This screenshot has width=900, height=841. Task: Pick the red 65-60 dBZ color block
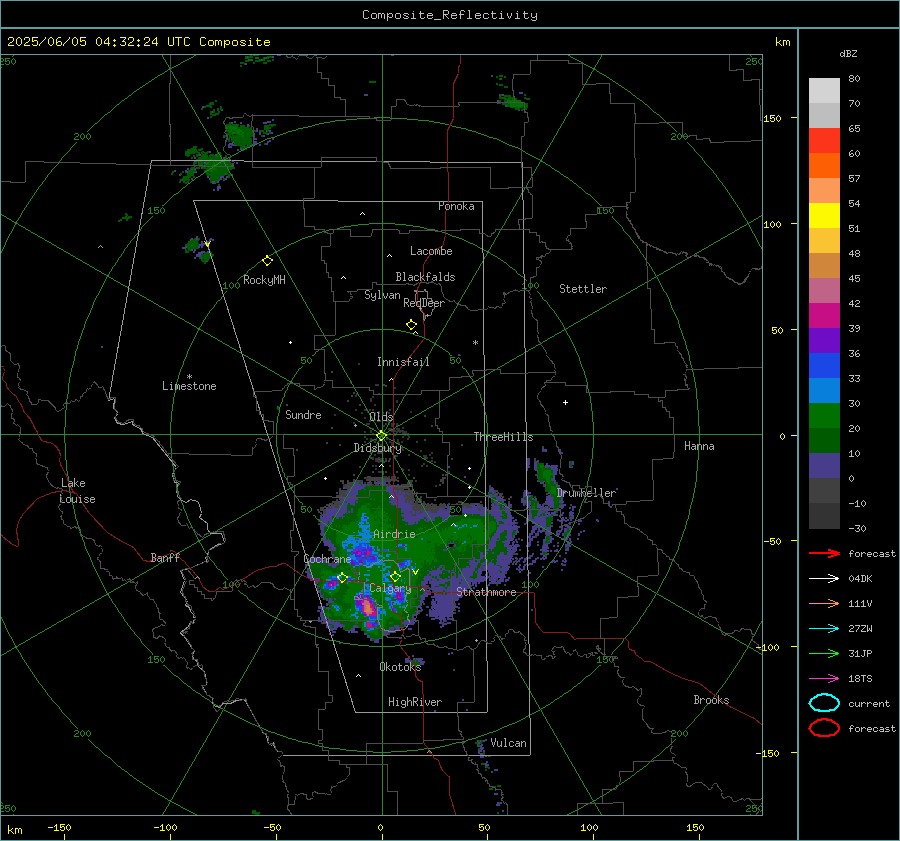click(824, 140)
